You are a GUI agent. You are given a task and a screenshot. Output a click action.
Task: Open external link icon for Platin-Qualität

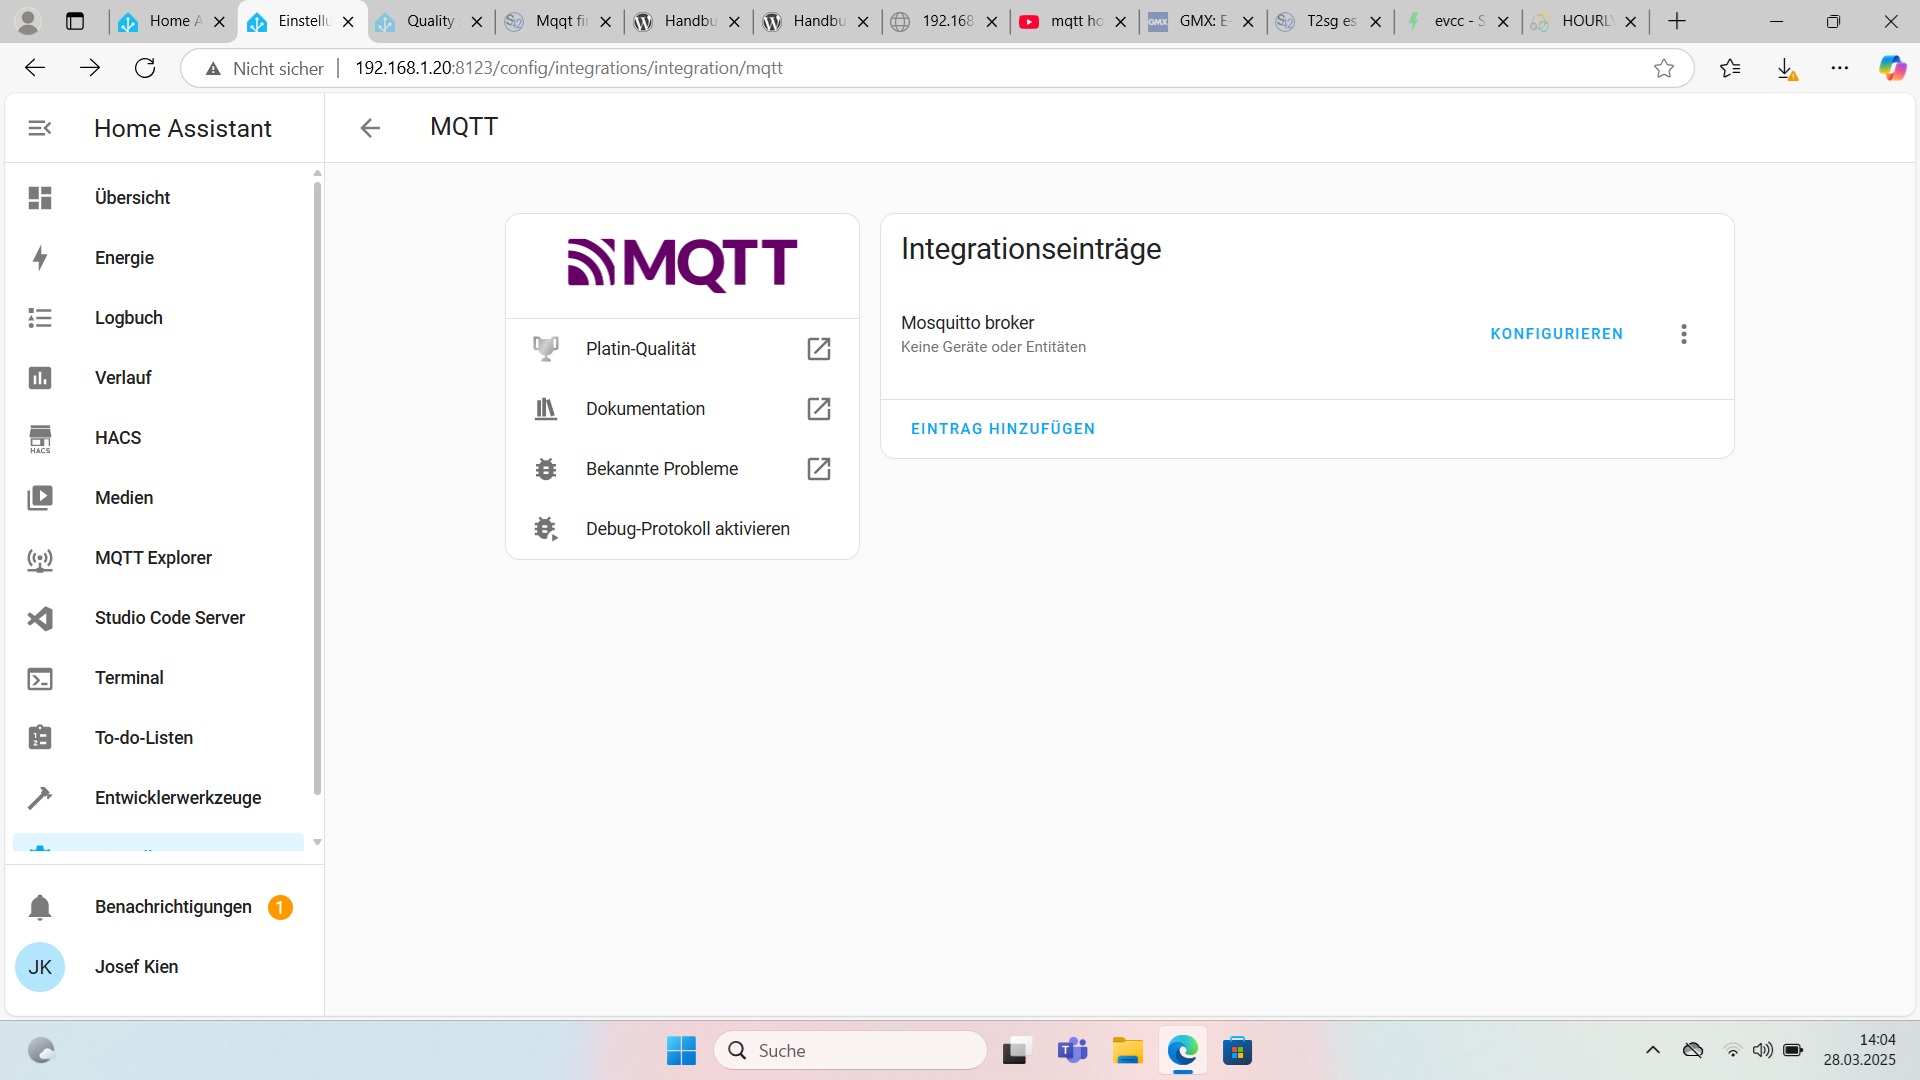coord(819,349)
